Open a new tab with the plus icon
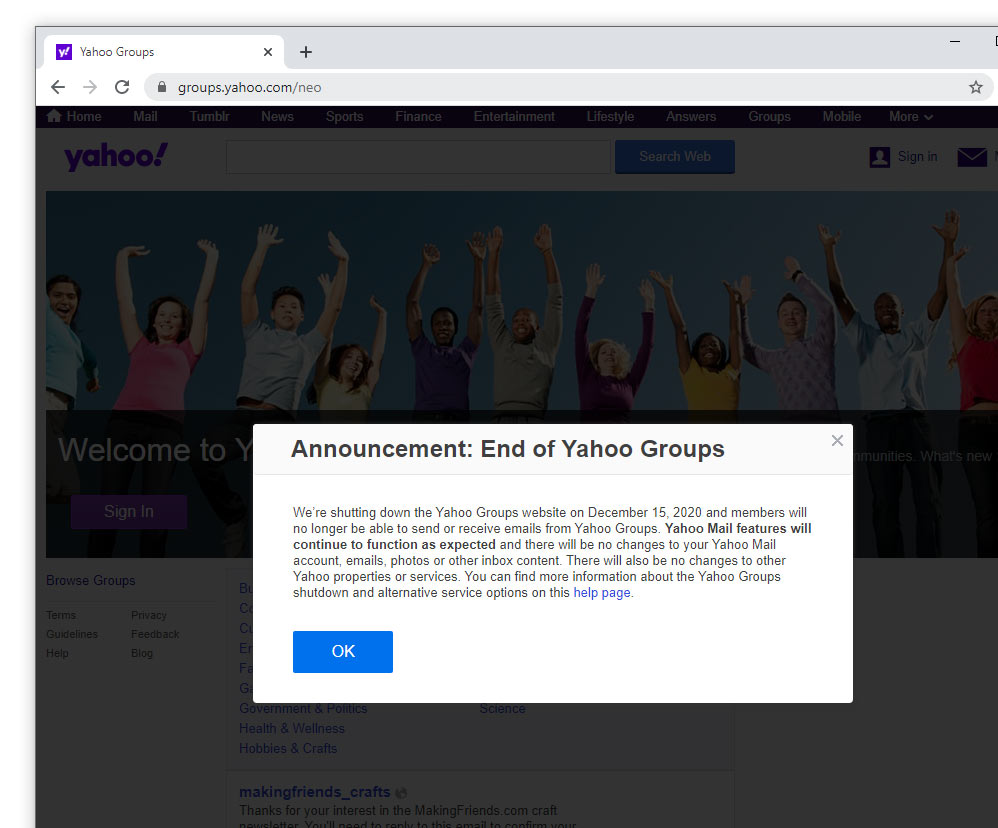 pos(306,52)
